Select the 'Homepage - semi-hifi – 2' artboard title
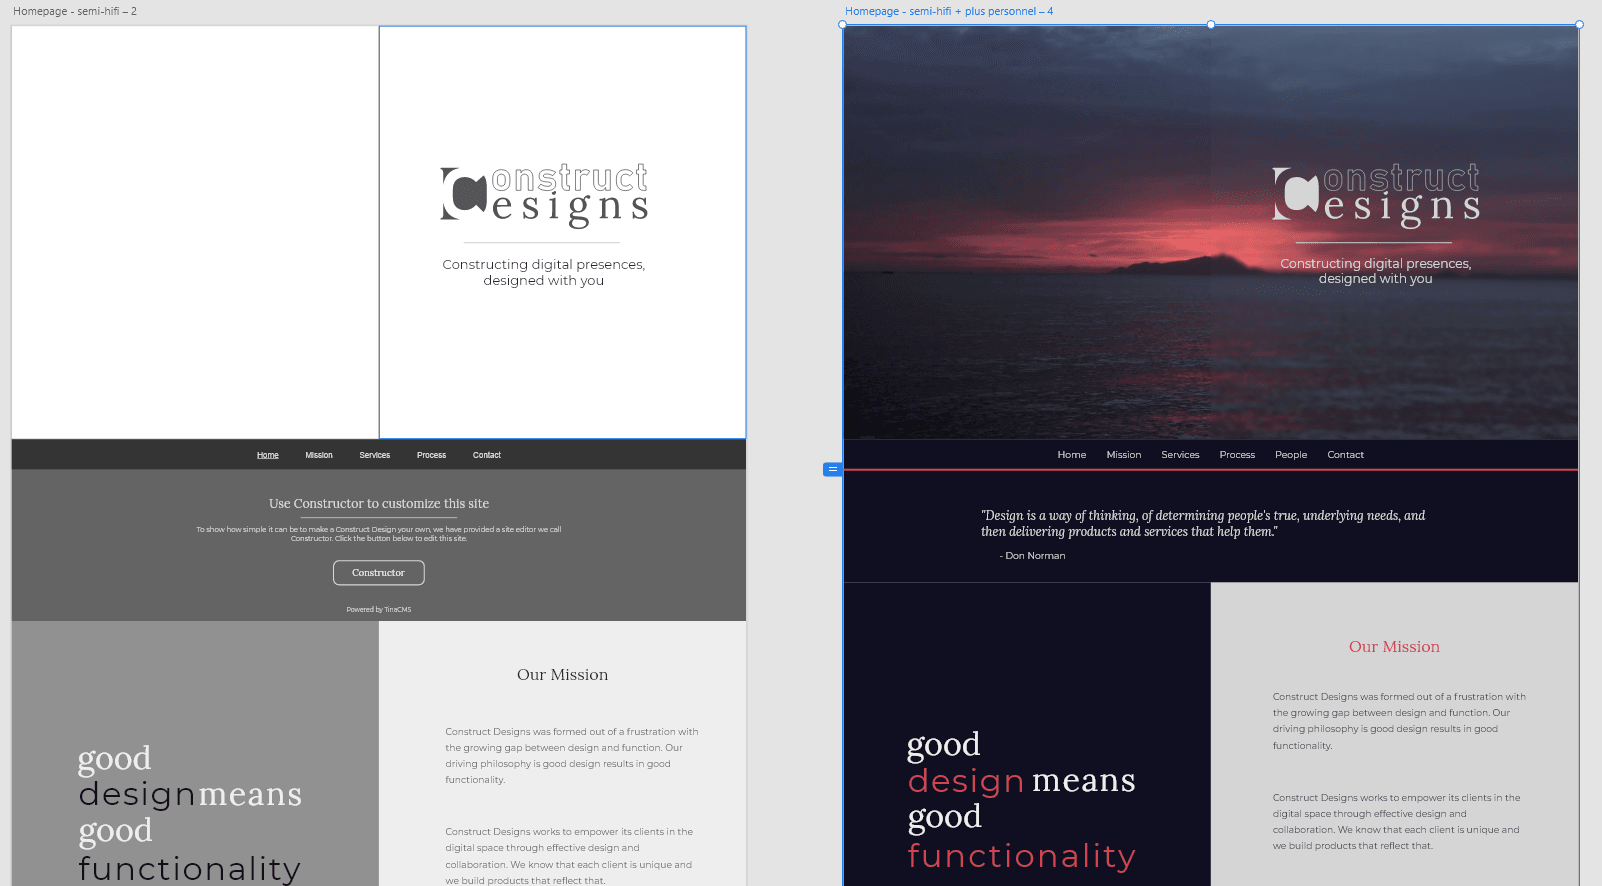Screen dimensions: 1602x886 point(75,11)
